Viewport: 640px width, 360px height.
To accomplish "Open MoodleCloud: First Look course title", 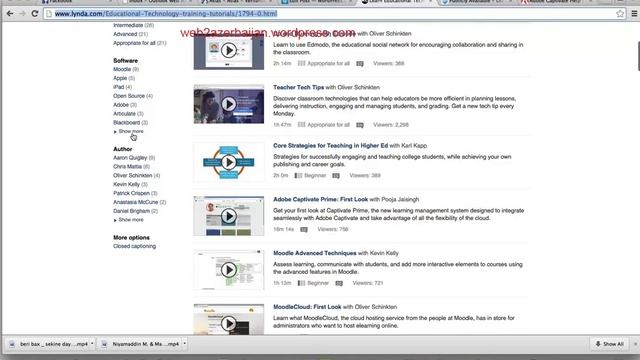I will 307,307.
